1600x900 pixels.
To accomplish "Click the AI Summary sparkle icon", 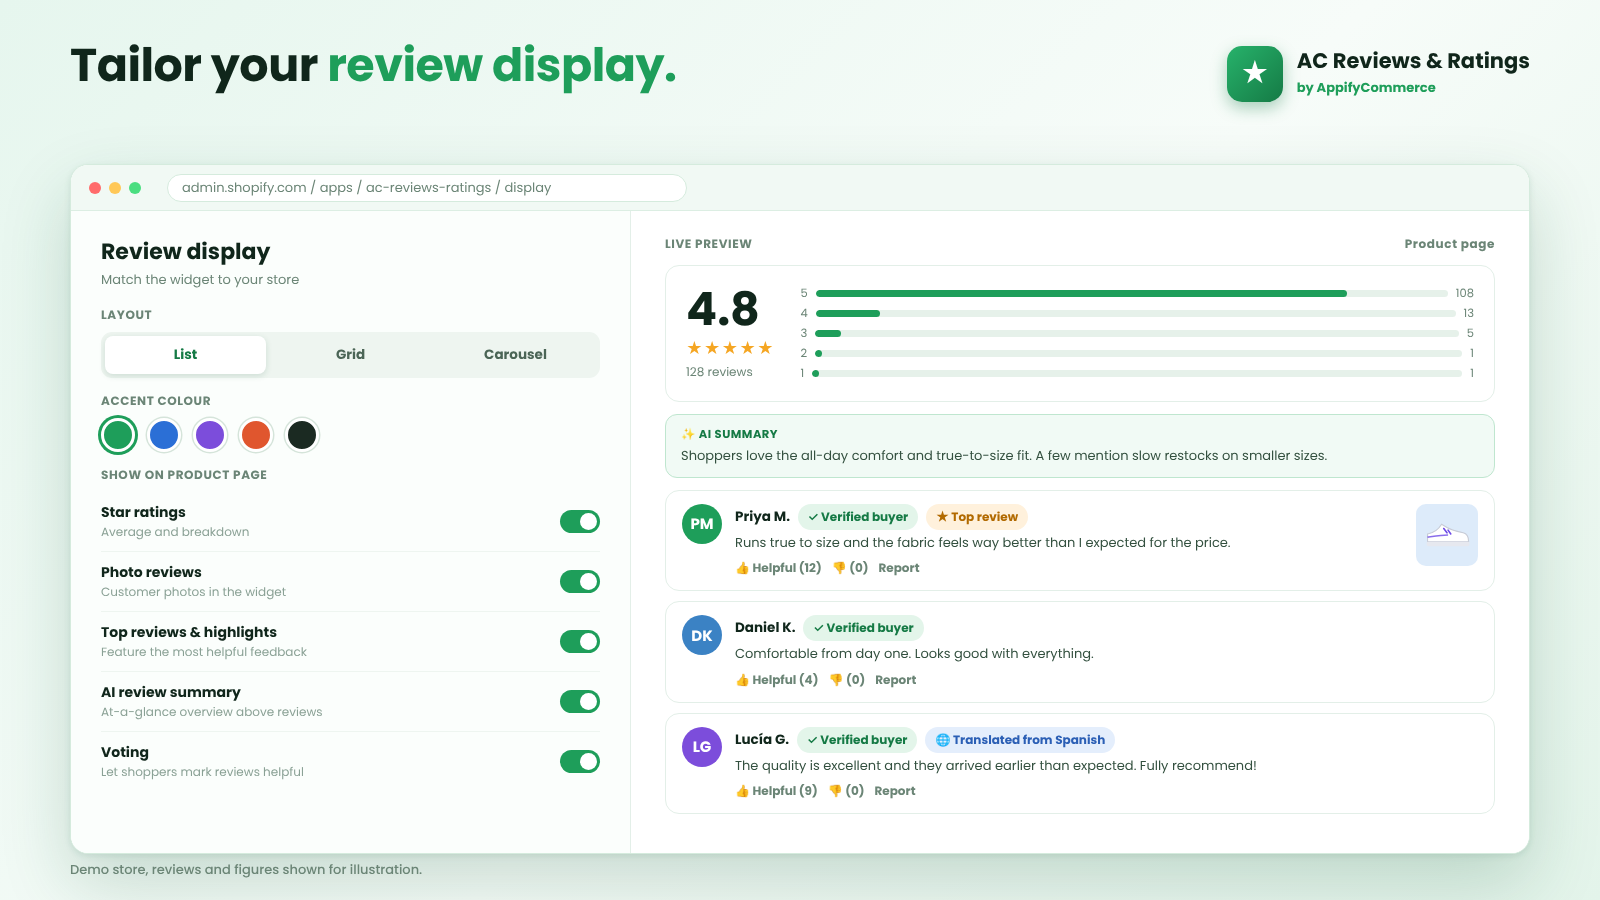I will click(687, 434).
